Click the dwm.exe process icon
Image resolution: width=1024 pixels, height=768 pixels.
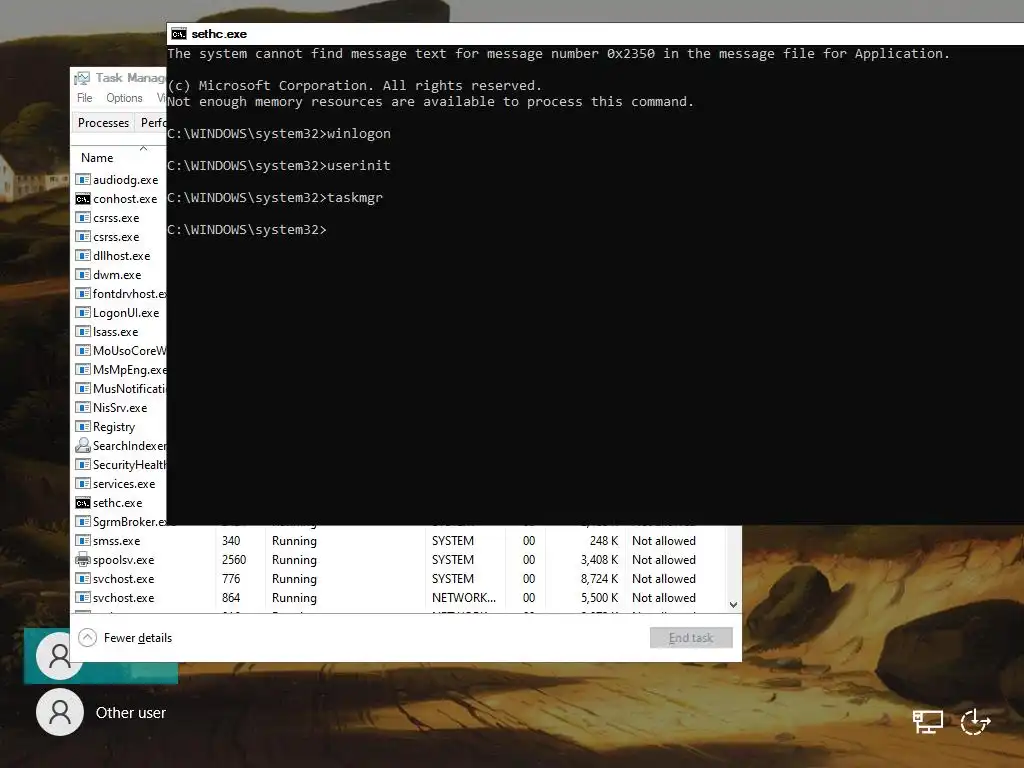point(83,274)
